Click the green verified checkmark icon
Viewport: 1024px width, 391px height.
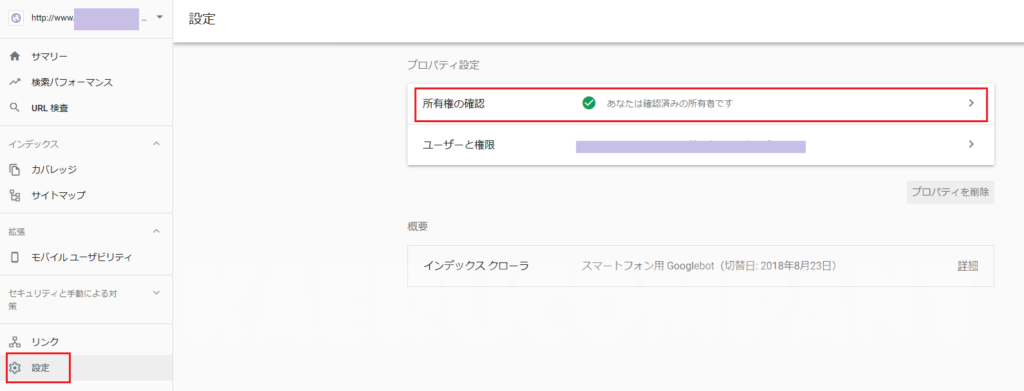coord(588,103)
